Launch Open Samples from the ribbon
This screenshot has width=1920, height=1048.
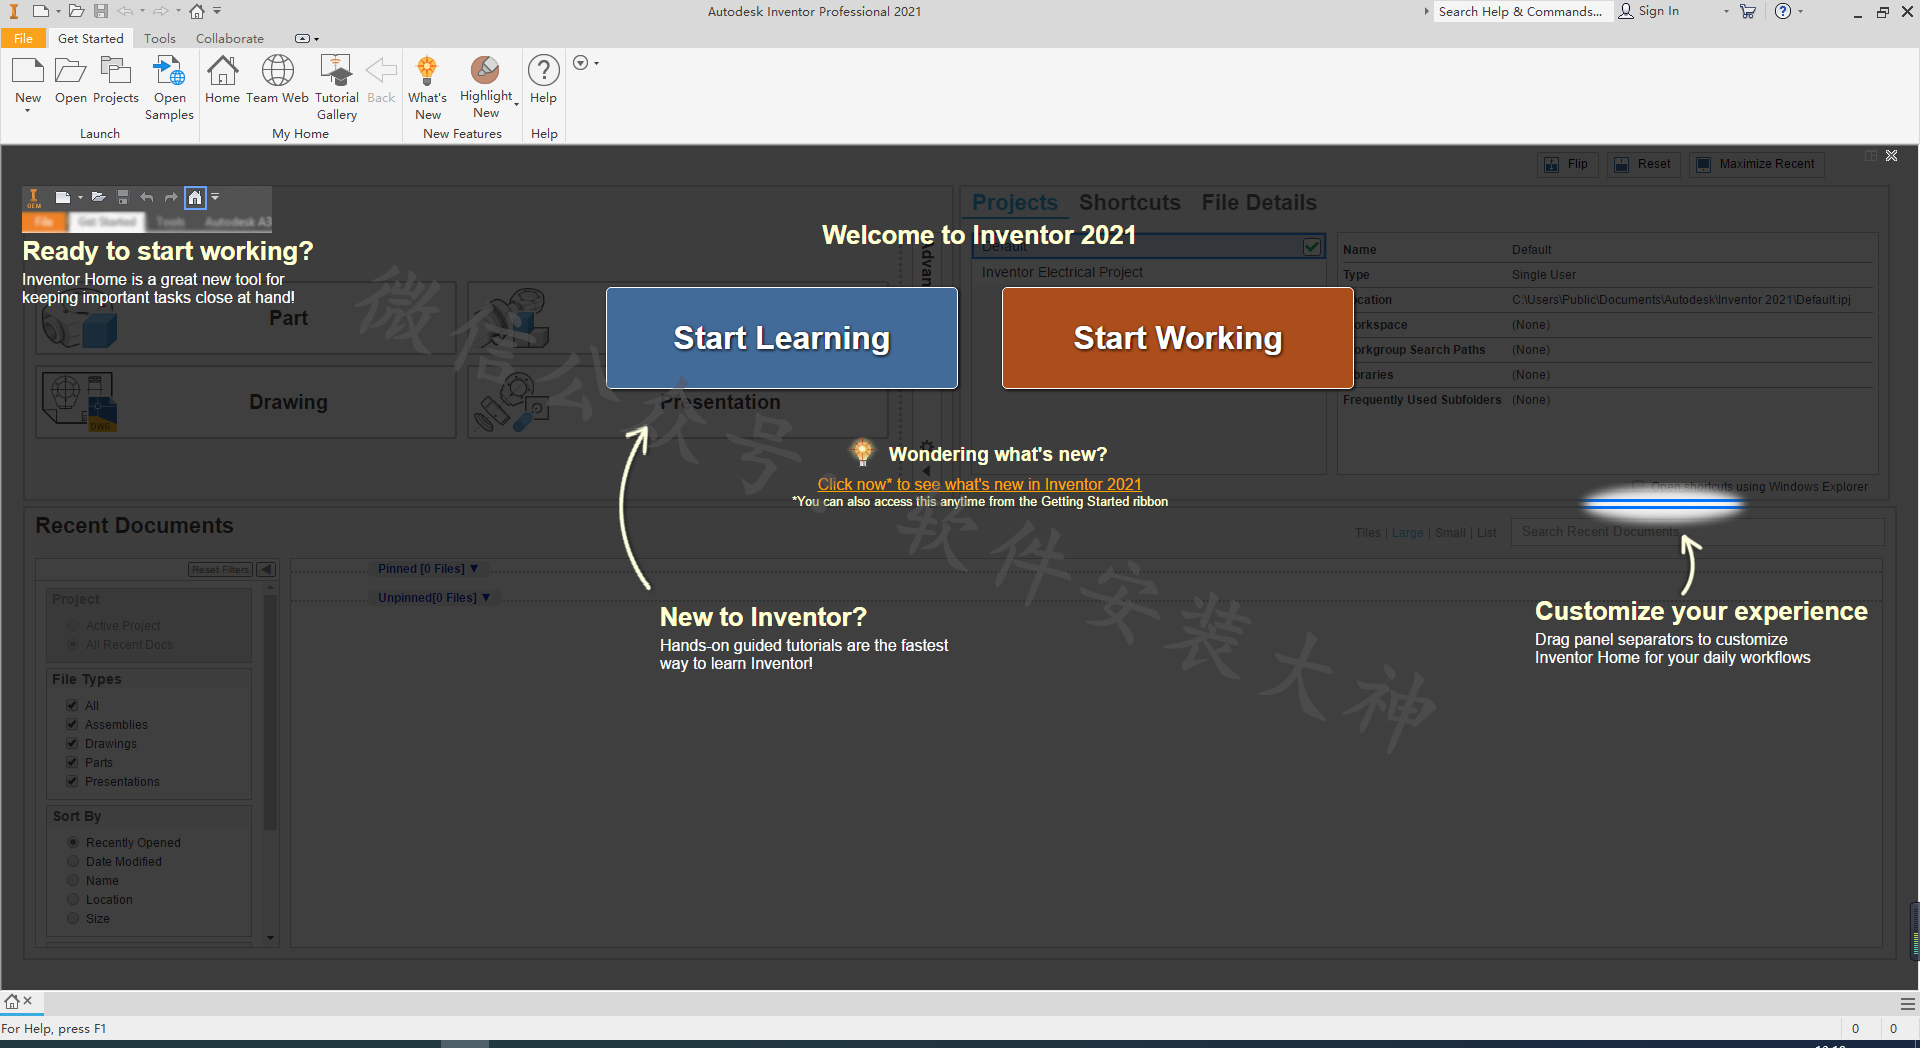point(169,71)
